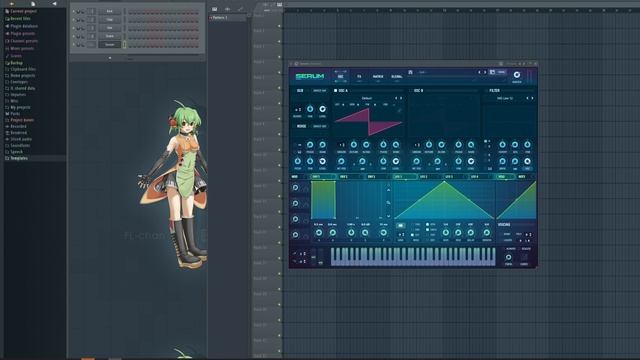Adjust the OSC A LEVEL knob
Screen dimensions: 640x360
(396, 162)
